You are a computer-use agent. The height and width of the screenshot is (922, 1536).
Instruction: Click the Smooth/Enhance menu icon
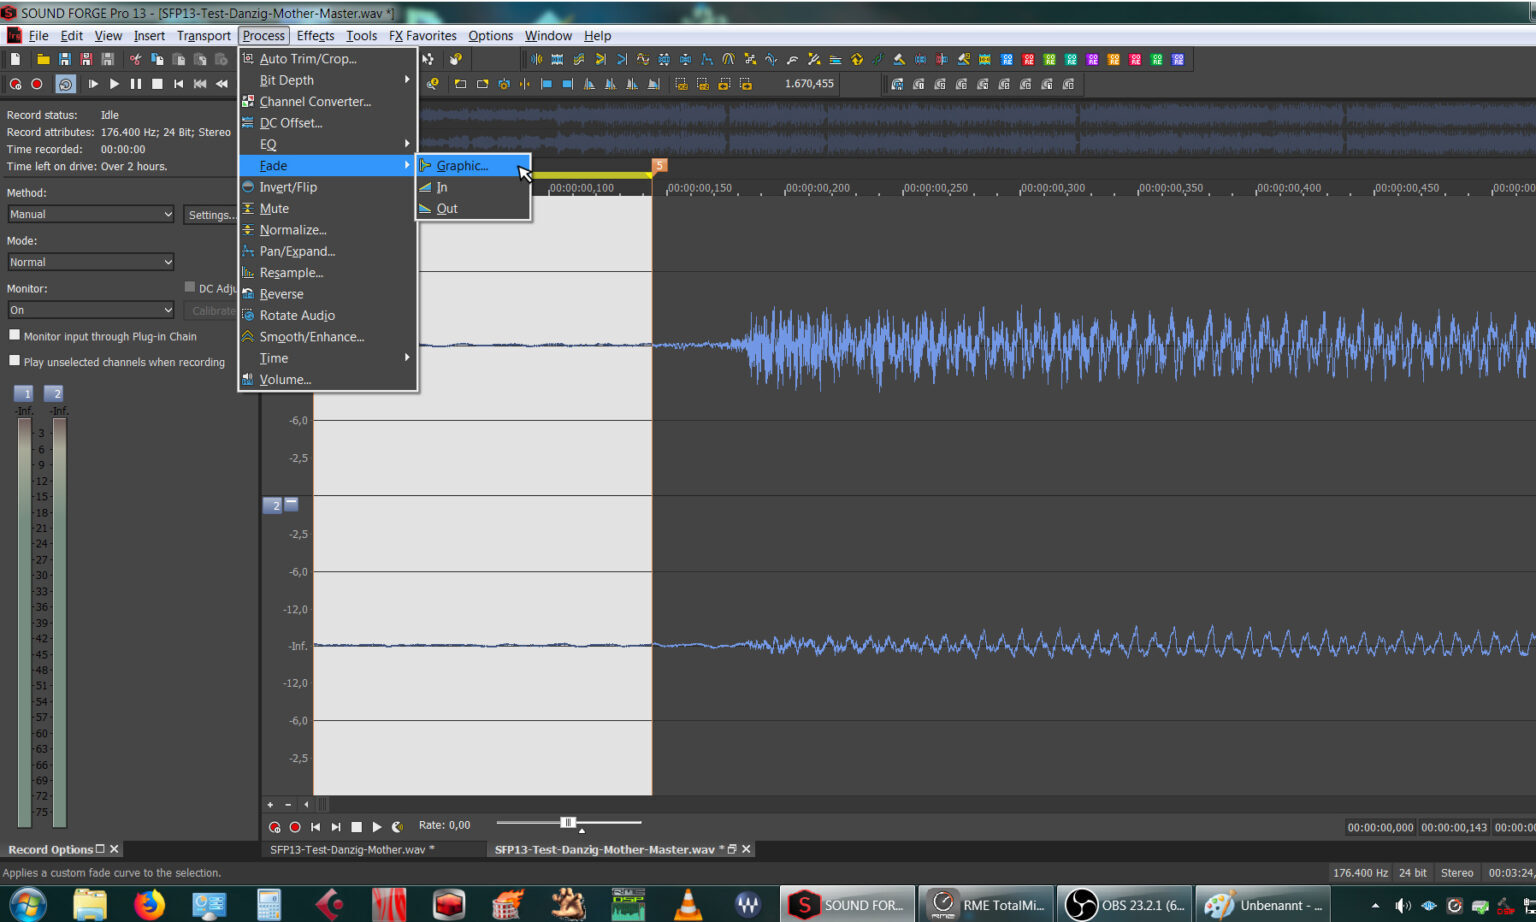coord(248,337)
